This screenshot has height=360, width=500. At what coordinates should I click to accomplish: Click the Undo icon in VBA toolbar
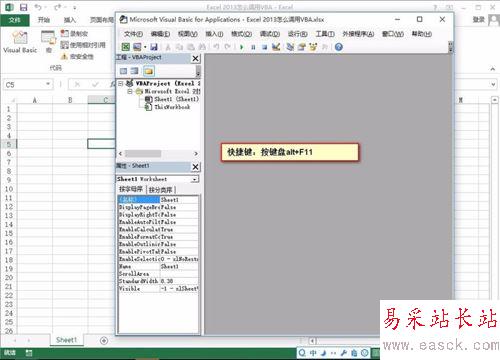(x=216, y=47)
